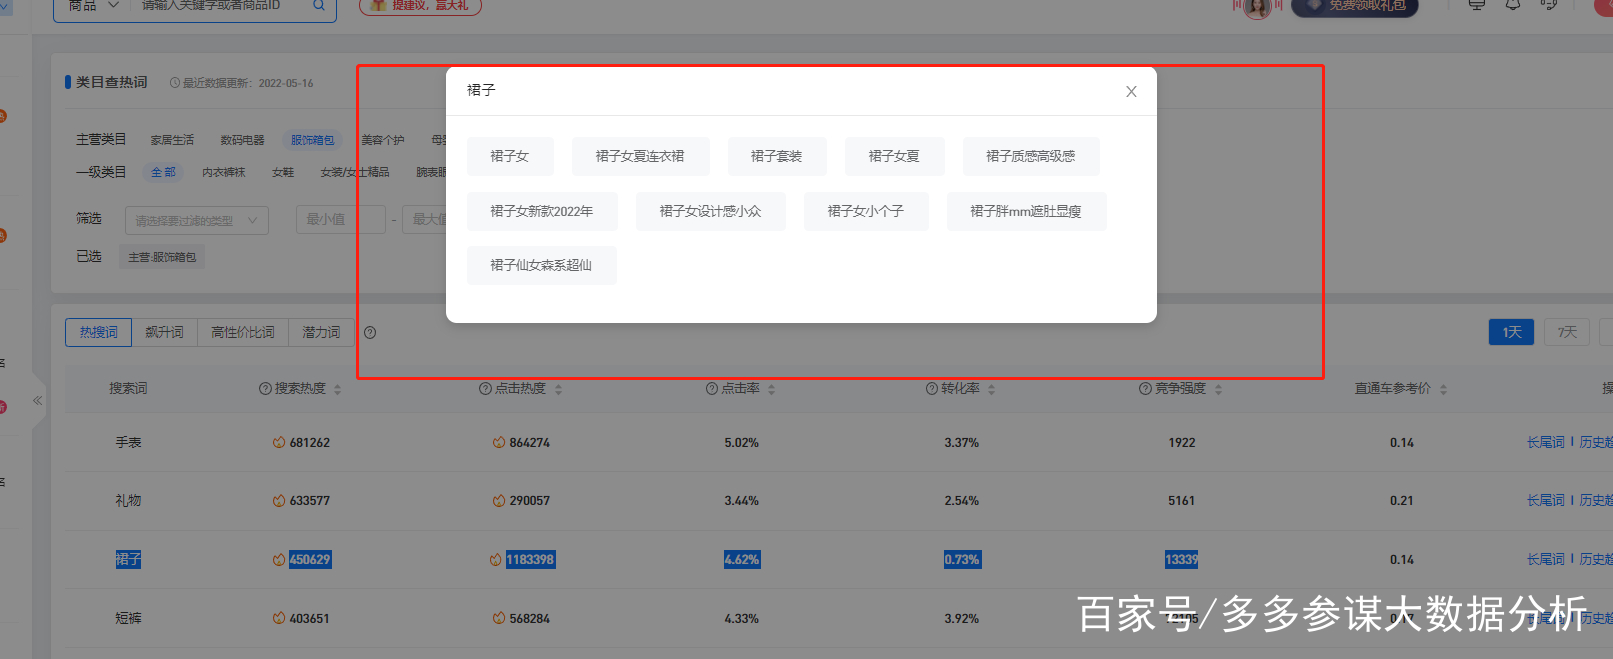Sort by 直通车参考价 column arrows
Viewport: 1613px width, 659px height.
point(1443,389)
